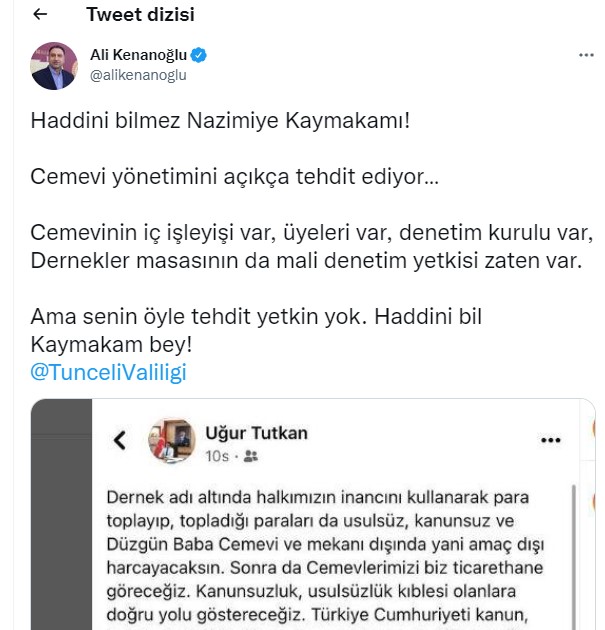
Task: Open the @alikenanoglu handle
Action: coord(138,74)
